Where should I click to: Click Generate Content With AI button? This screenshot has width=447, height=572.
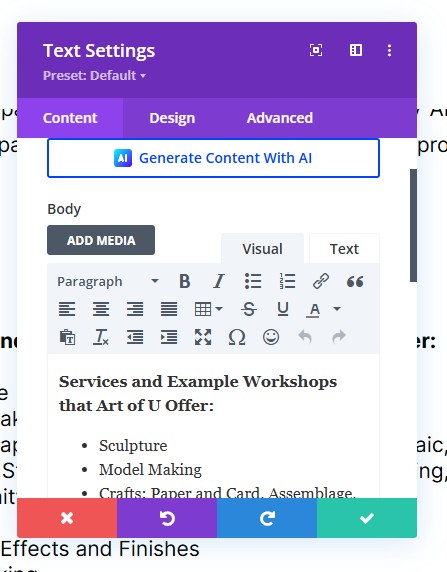point(213,158)
